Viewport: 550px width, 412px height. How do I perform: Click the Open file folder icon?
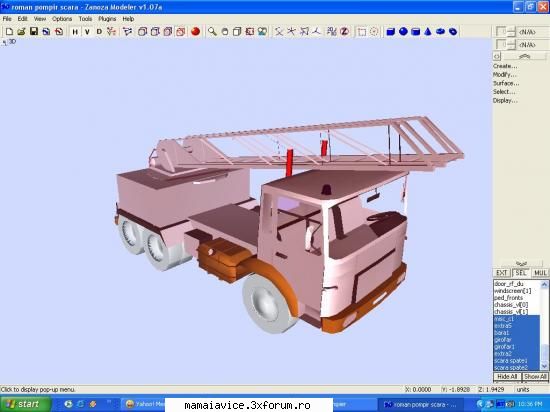pos(21,32)
